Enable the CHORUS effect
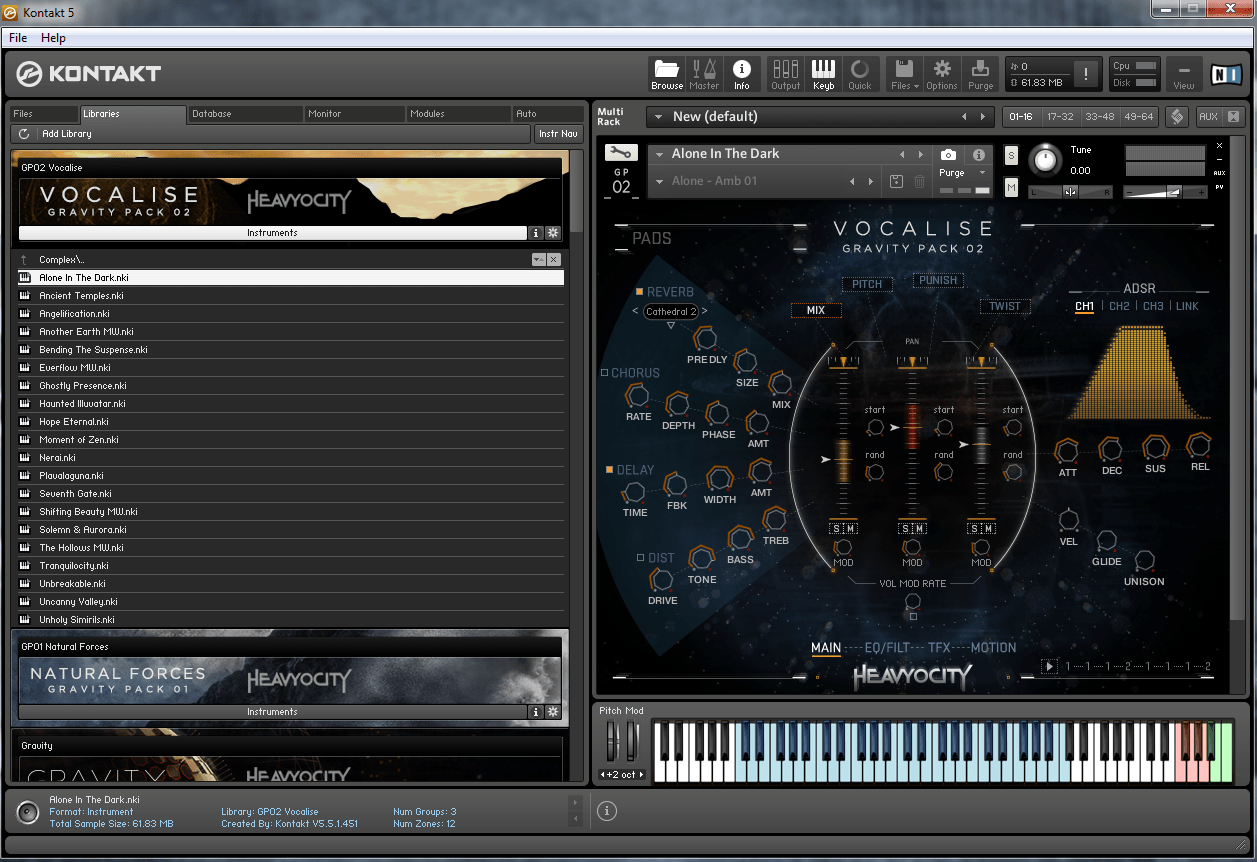1257x862 pixels. click(x=604, y=373)
